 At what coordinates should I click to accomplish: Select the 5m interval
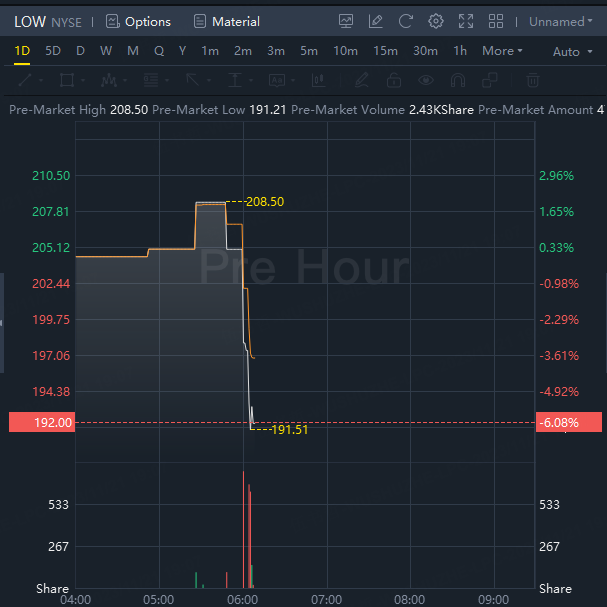pyautogui.click(x=309, y=51)
